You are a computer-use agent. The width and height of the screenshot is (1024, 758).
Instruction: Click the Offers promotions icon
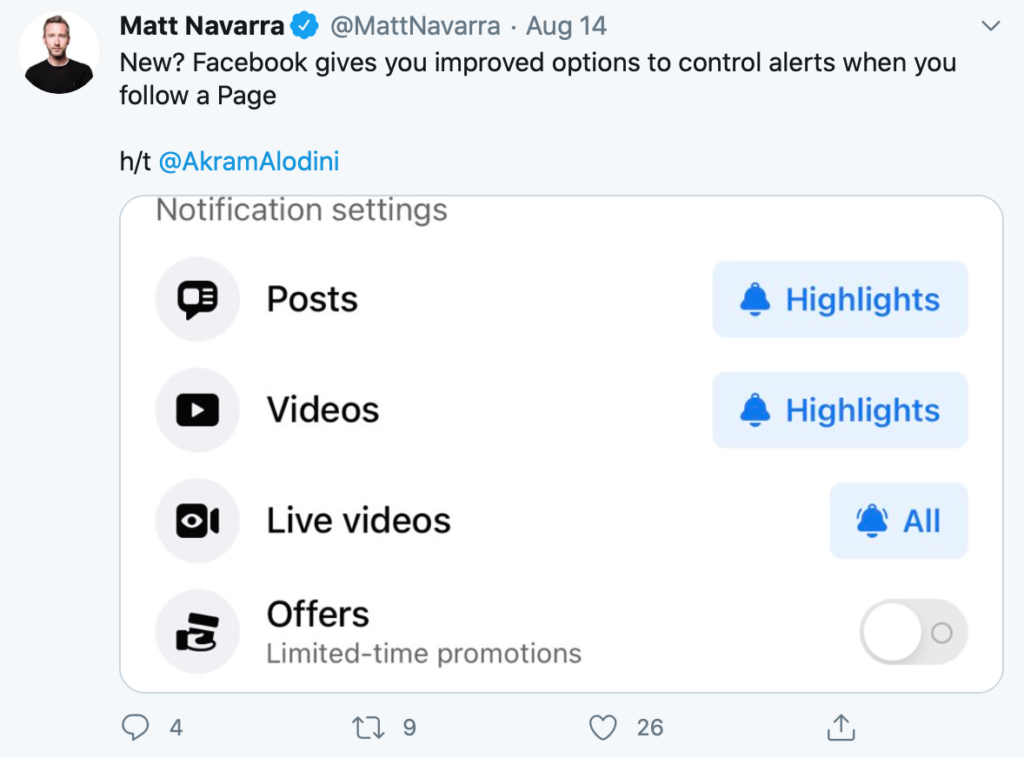click(197, 632)
